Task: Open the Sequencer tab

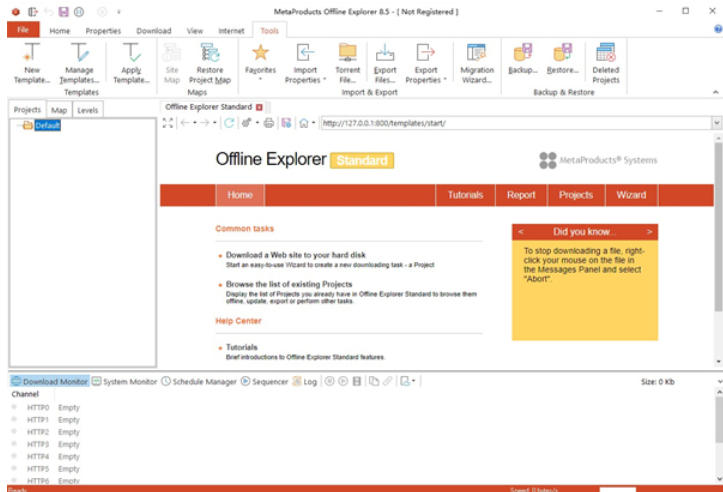Action: [265, 381]
